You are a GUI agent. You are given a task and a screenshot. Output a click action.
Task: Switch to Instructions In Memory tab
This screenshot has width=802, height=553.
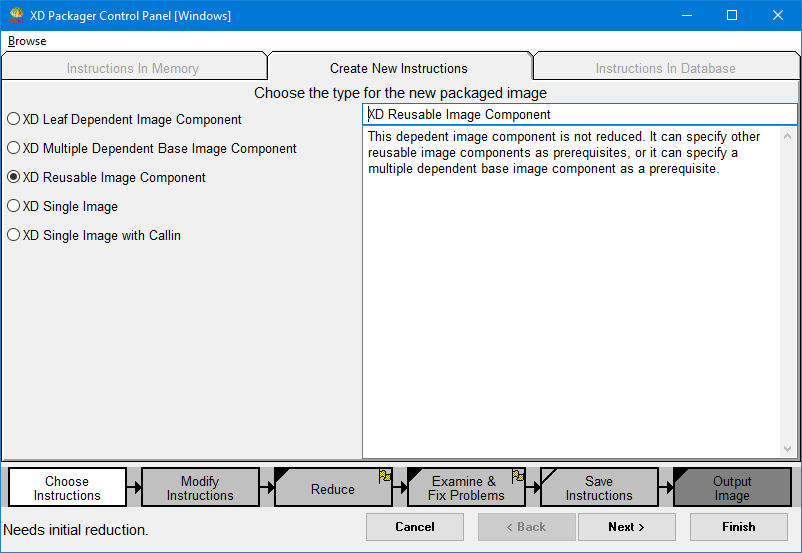point(133,68)
